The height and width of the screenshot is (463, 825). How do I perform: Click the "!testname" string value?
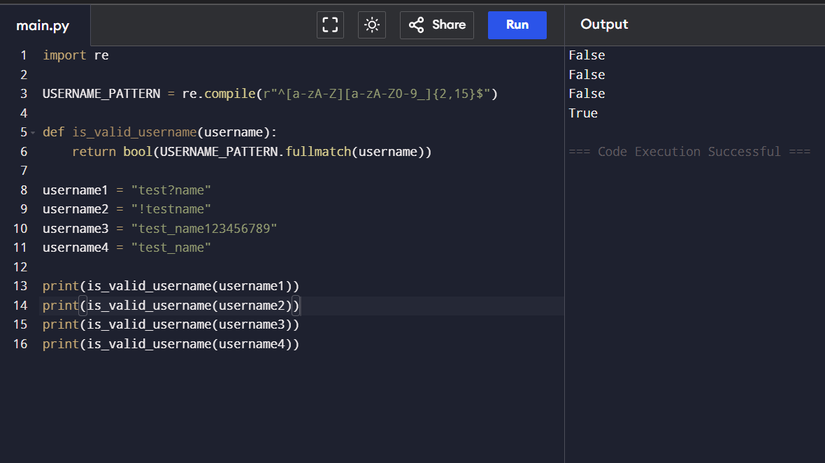[x=171, y=209]
